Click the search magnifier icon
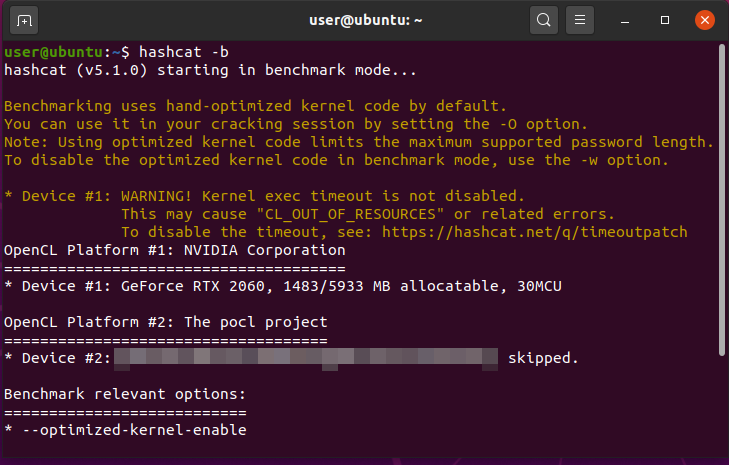The height and width of the screenshot is (465, 729). pyautogui.click(x=543, y=19)
